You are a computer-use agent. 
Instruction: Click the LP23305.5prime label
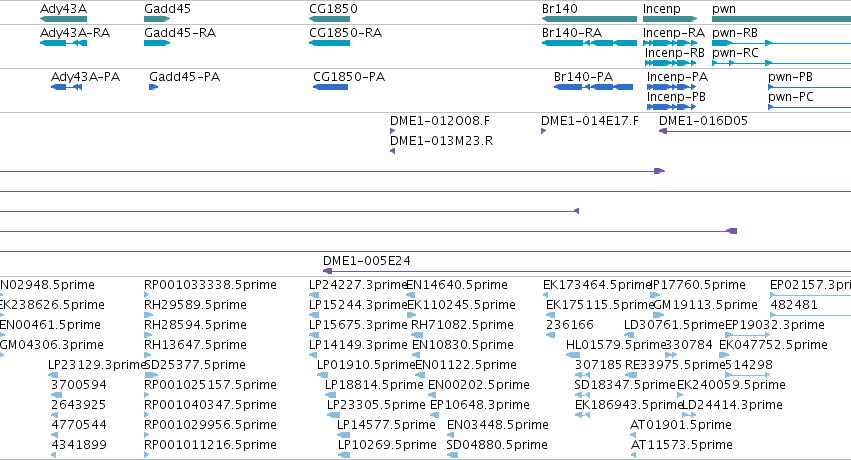point(376,405)
